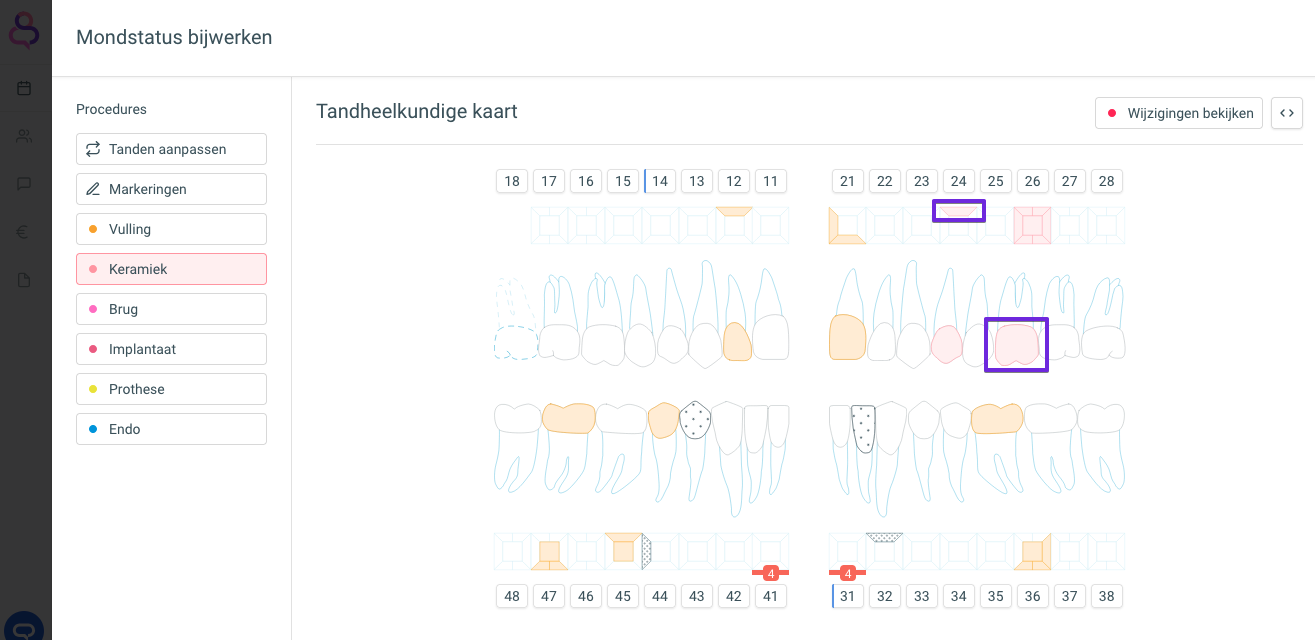1315x640 pixels.
Task: Choose the Brug procedure option
Action: click(171, 309)
